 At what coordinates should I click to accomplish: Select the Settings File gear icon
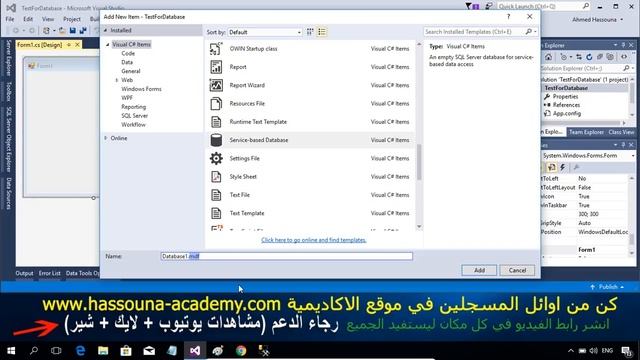click(x=216, y=158)
